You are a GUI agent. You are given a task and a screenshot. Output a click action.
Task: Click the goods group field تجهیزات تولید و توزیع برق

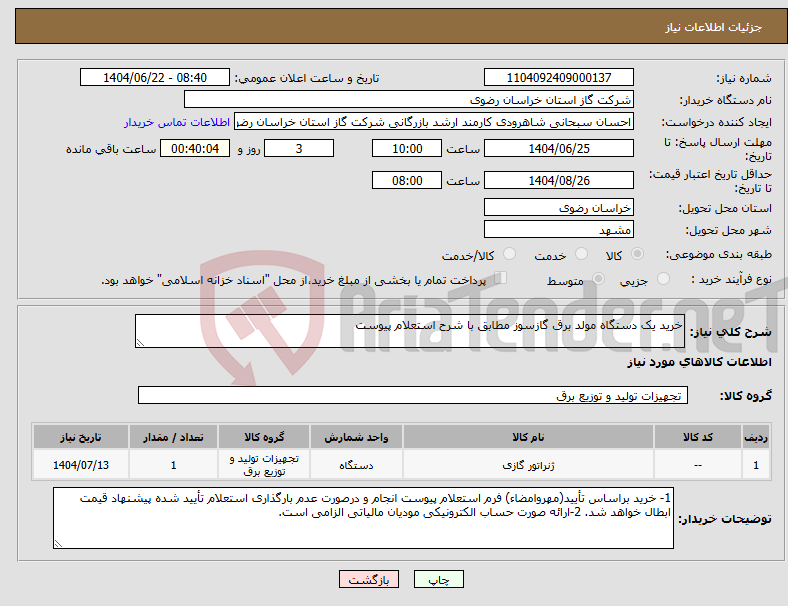tap(413, 395)
